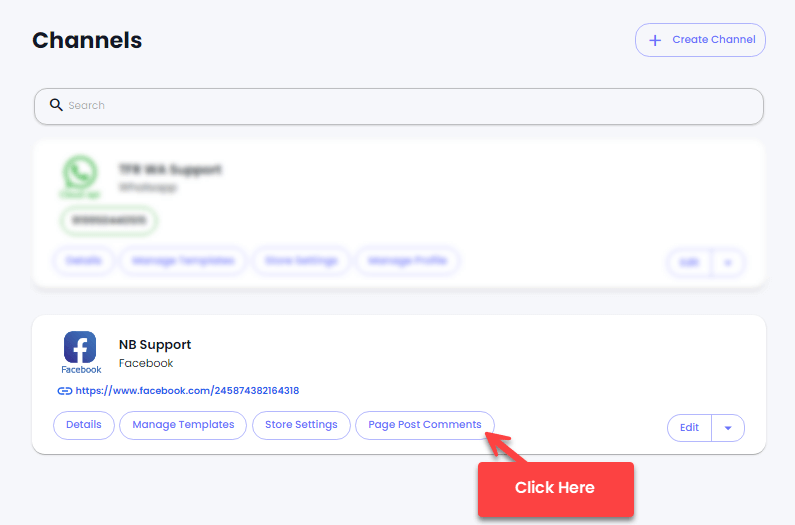795x525 pixels.
Task: Click the link chain icon beside URL
Action: pos(64,391)
